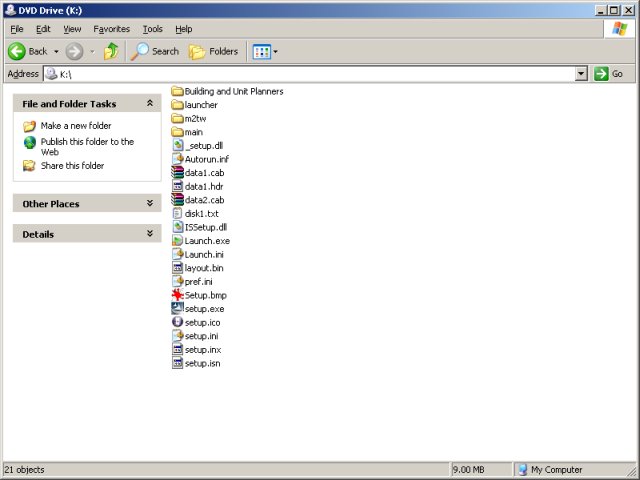Open the Search toolbar button
Image resolution: width=640 pixels, height=480 pixels.
click(x=155, y=51)
